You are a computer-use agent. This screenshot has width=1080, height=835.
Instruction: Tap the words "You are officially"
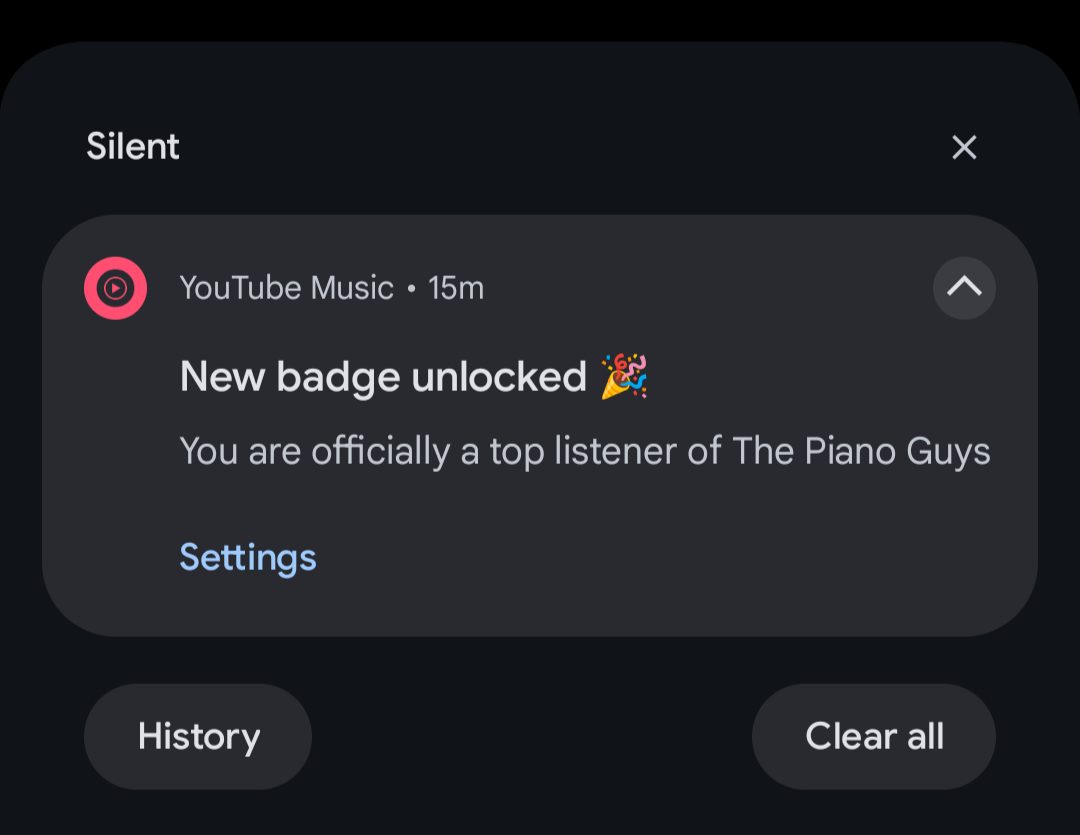(x=314, y=451)
